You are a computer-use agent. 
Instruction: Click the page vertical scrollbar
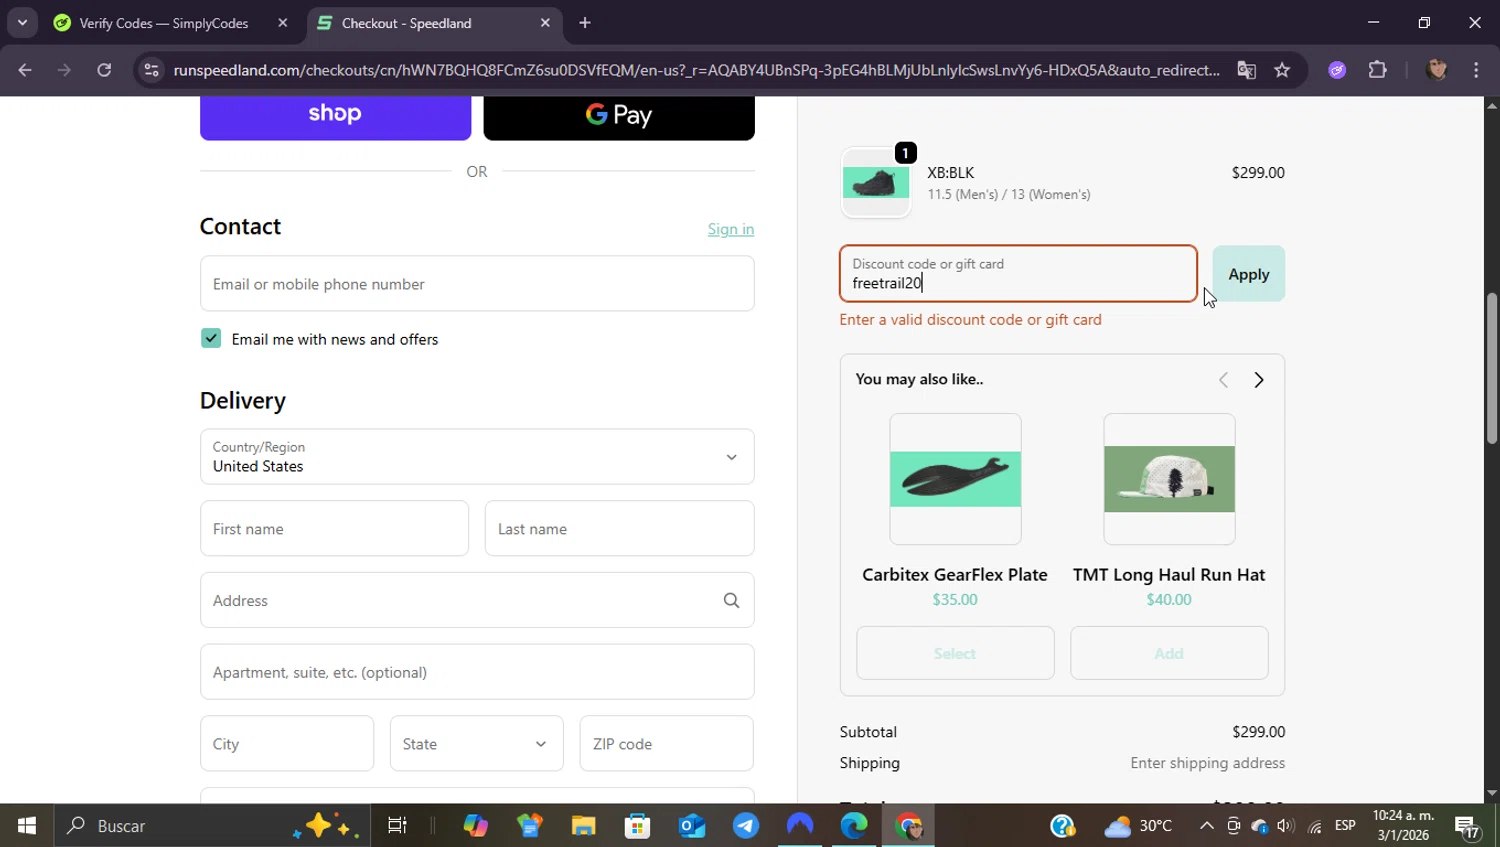[1492, 368]
